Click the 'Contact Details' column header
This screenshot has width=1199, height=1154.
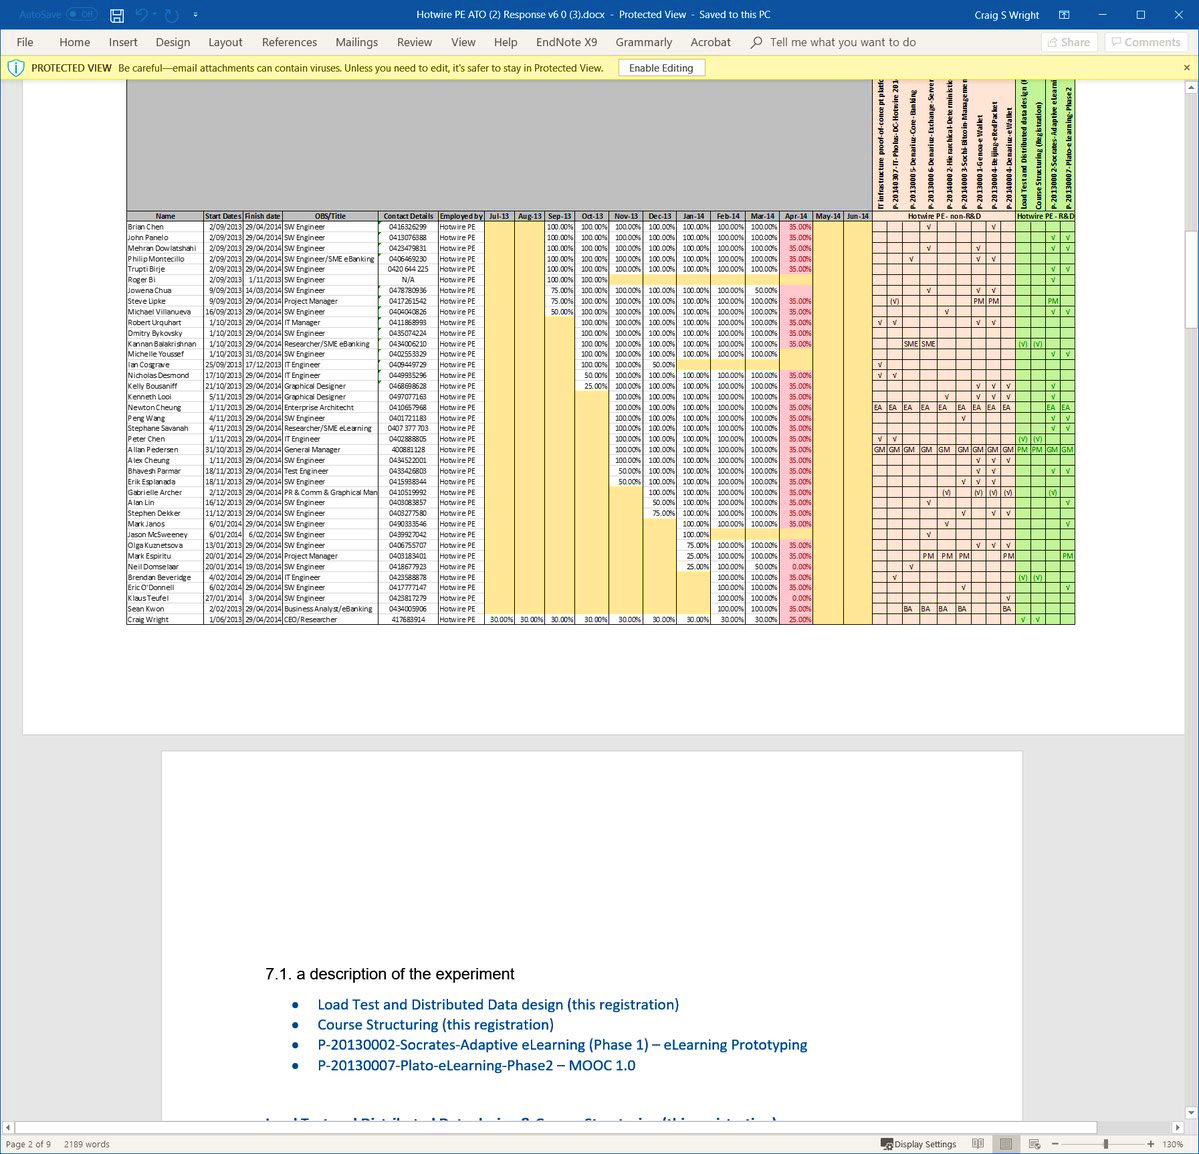coord(408,216)
